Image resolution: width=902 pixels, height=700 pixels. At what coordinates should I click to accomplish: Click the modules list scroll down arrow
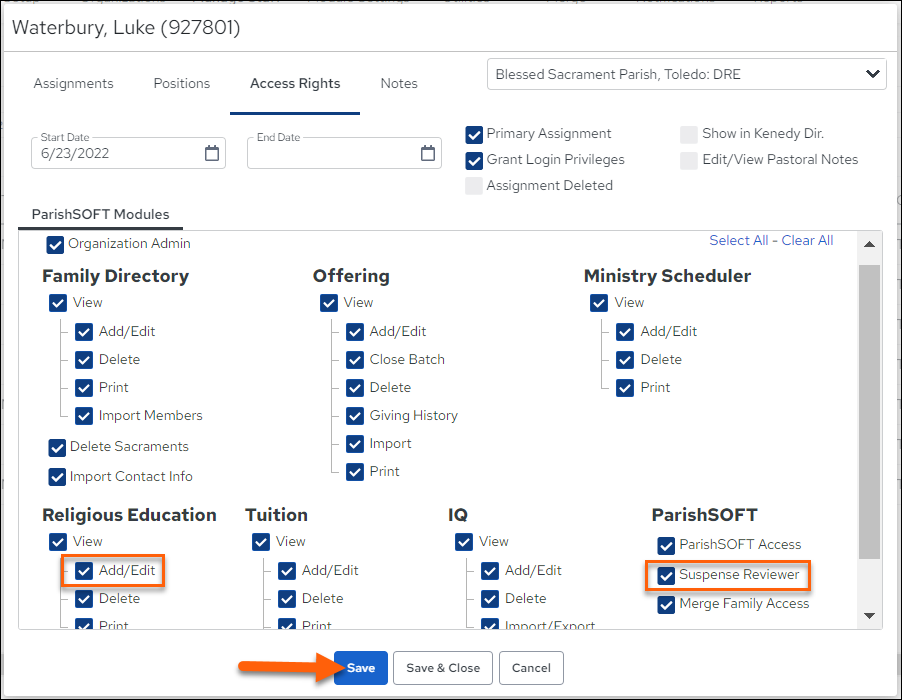pyautogui.click(x=869, y=616)
